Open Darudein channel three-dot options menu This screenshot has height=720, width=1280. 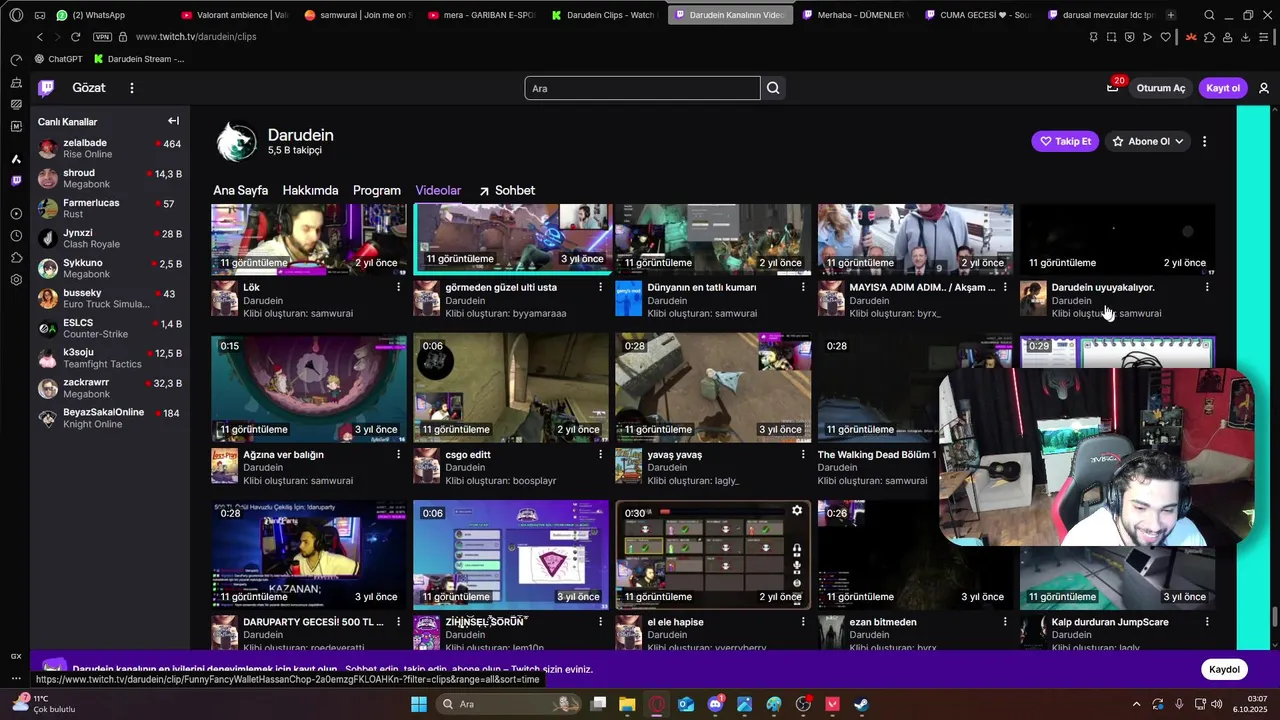pos(1204,141)
